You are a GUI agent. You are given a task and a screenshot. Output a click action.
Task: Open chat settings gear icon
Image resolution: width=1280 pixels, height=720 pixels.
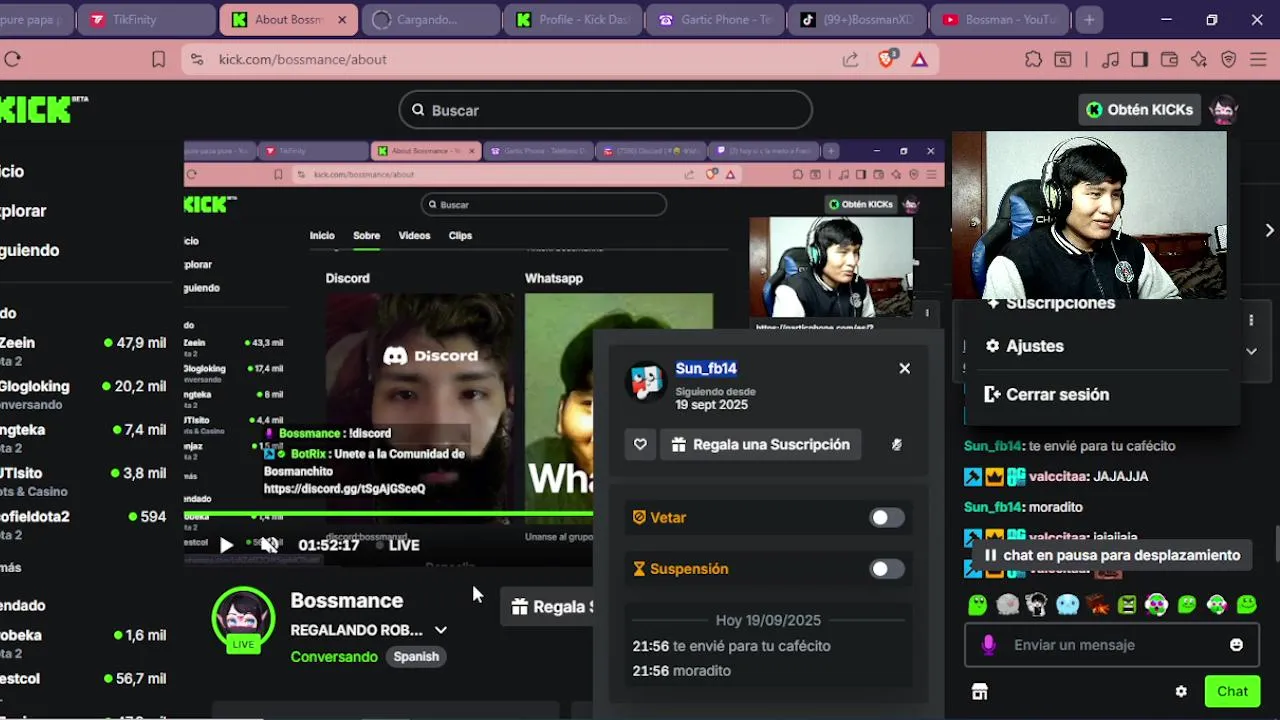click(x=1181, y=691)
